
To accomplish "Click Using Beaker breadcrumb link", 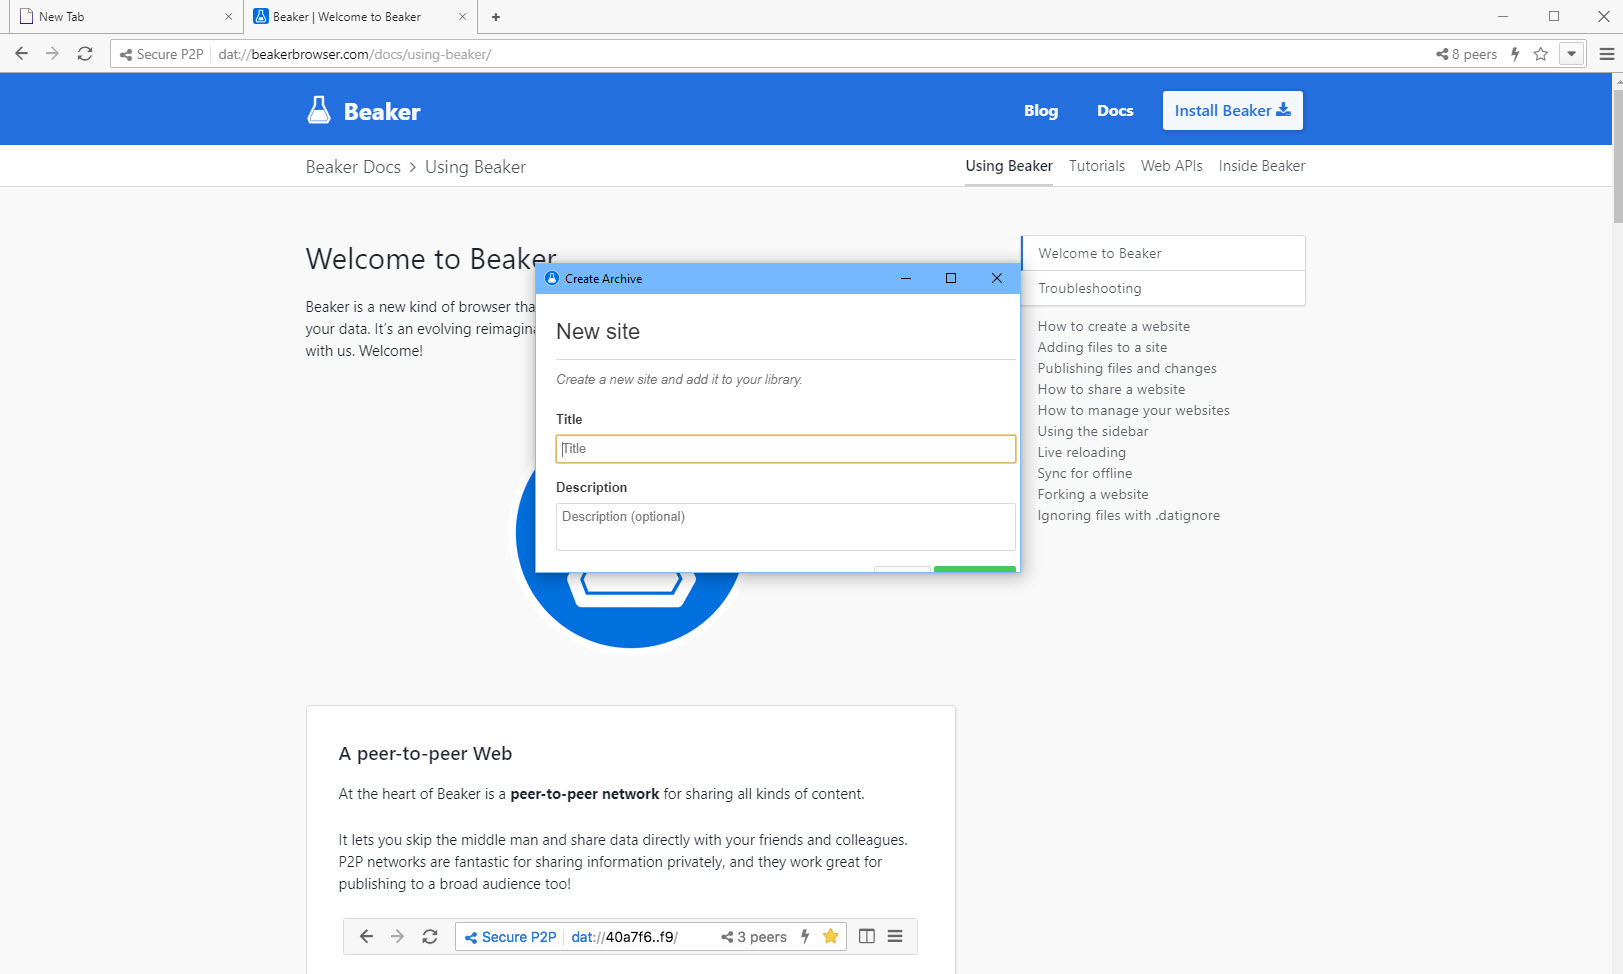I will 475,167.
